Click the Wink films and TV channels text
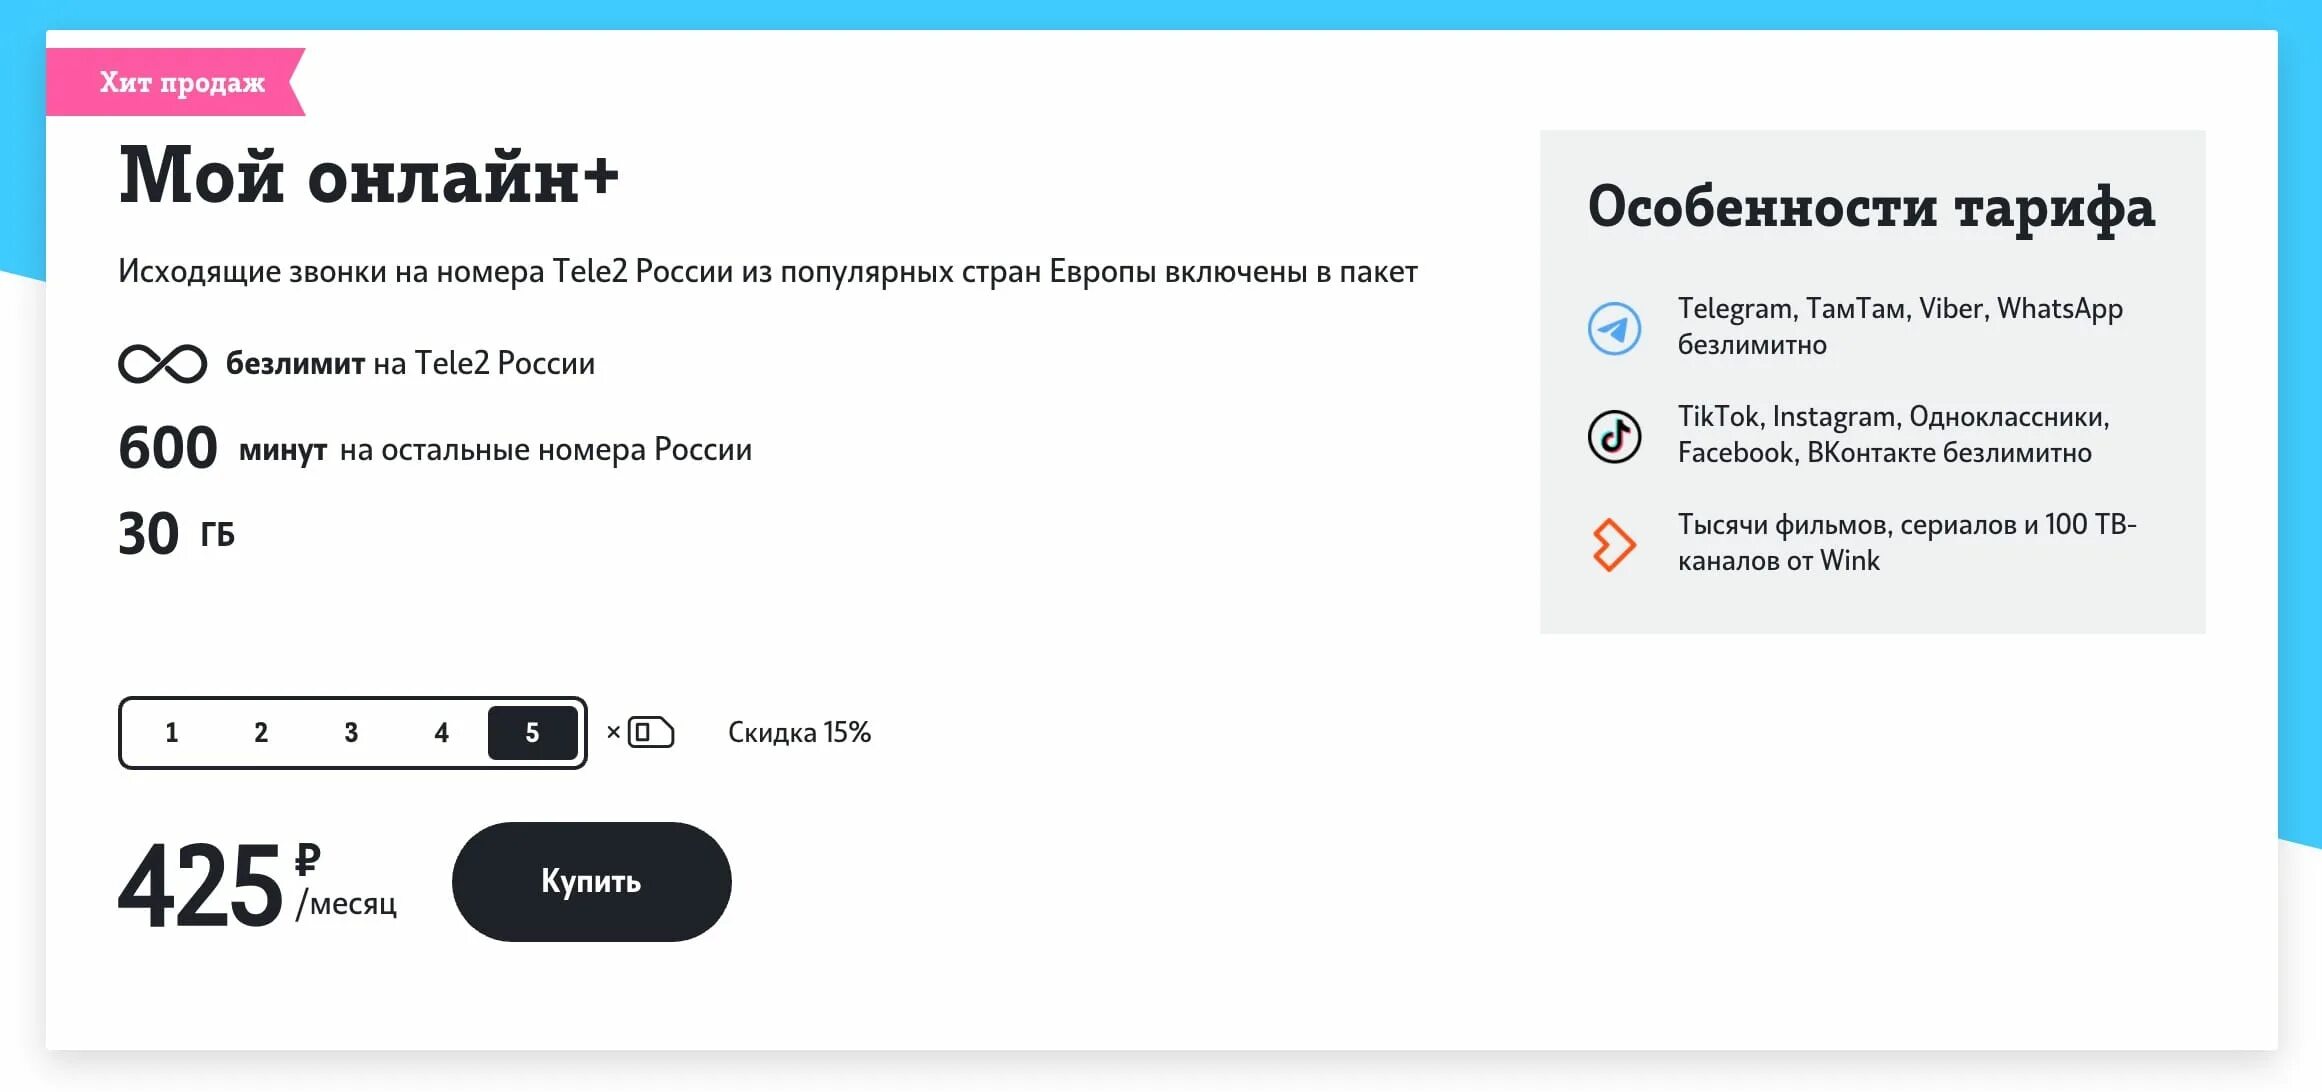The width and height of the screenshot is (2322, 1092). click(x=1907, y=543)
